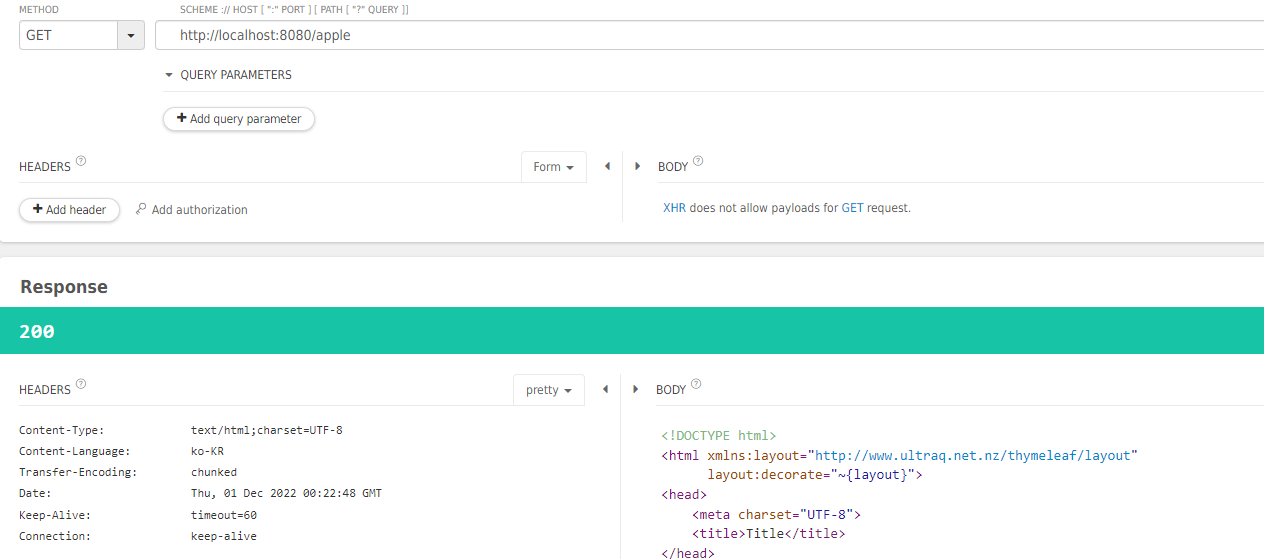Viewport: 1264px width, 559px height.
Task: Click the URL field with localhost:8080/apple
Action: (x=710, y=35)
